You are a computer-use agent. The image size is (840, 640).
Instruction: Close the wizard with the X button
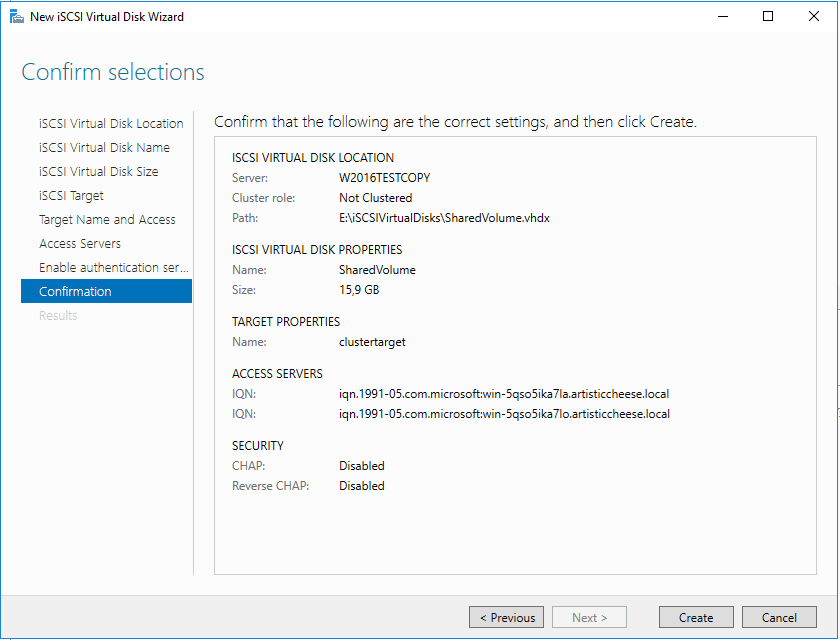pos(813,16)
